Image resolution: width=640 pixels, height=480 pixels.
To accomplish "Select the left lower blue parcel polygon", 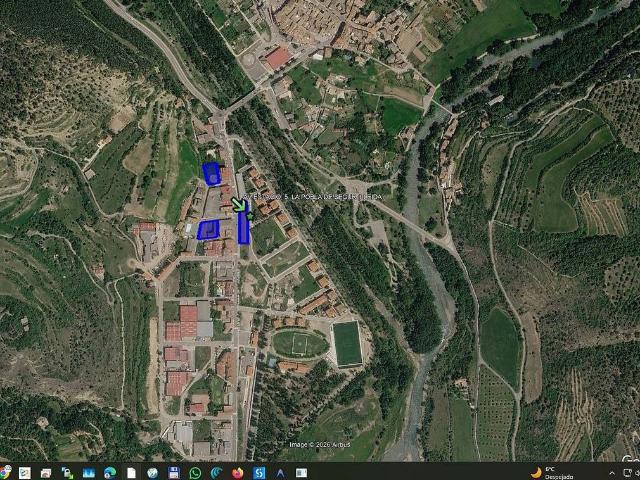I will coord(209,230).
